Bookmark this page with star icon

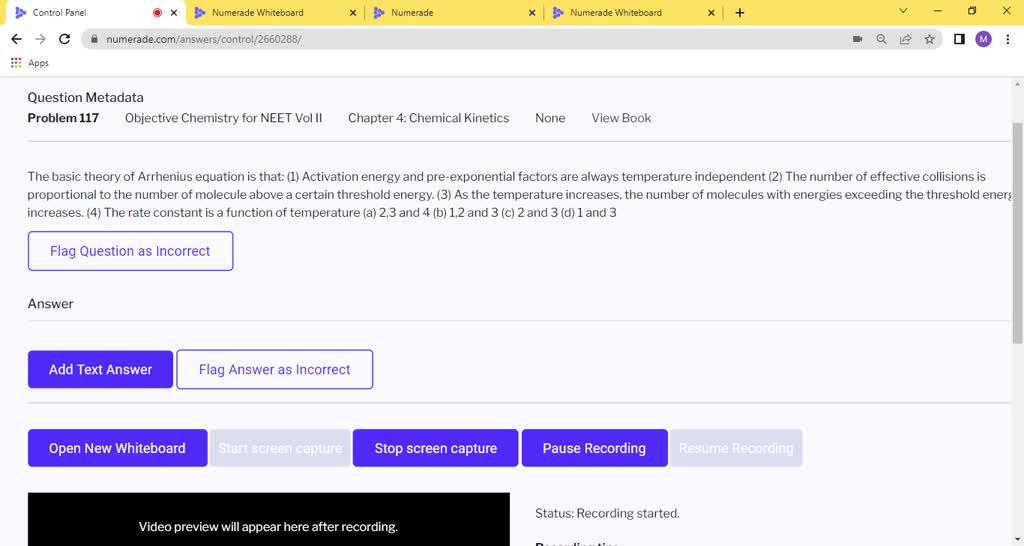pos(929,39)
